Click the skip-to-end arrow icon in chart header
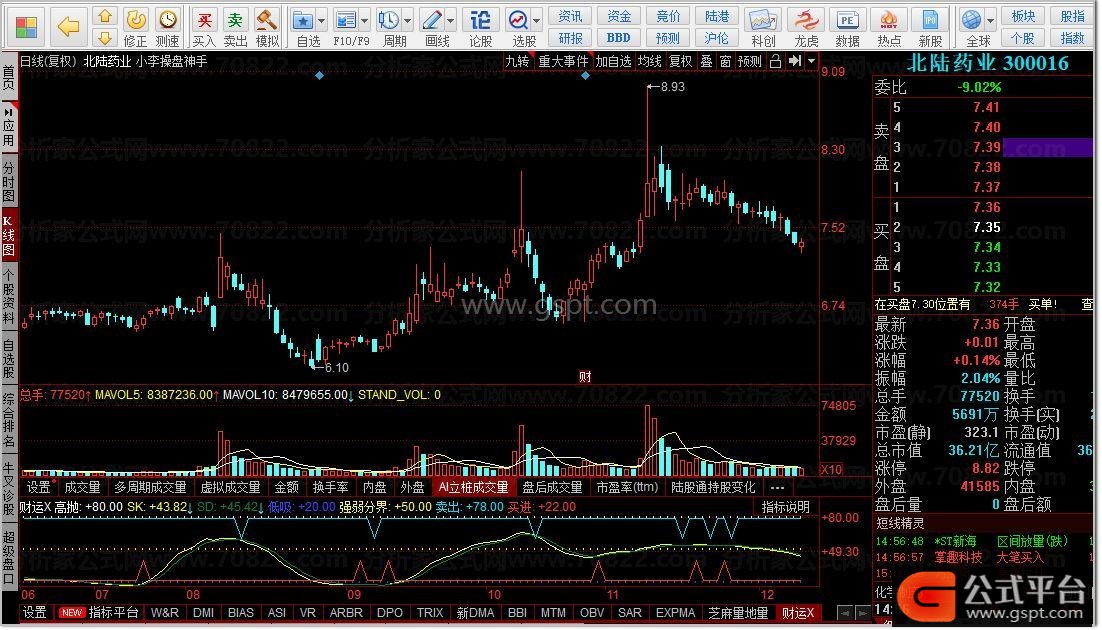1102x630 pixels. (x=795, y=61)
